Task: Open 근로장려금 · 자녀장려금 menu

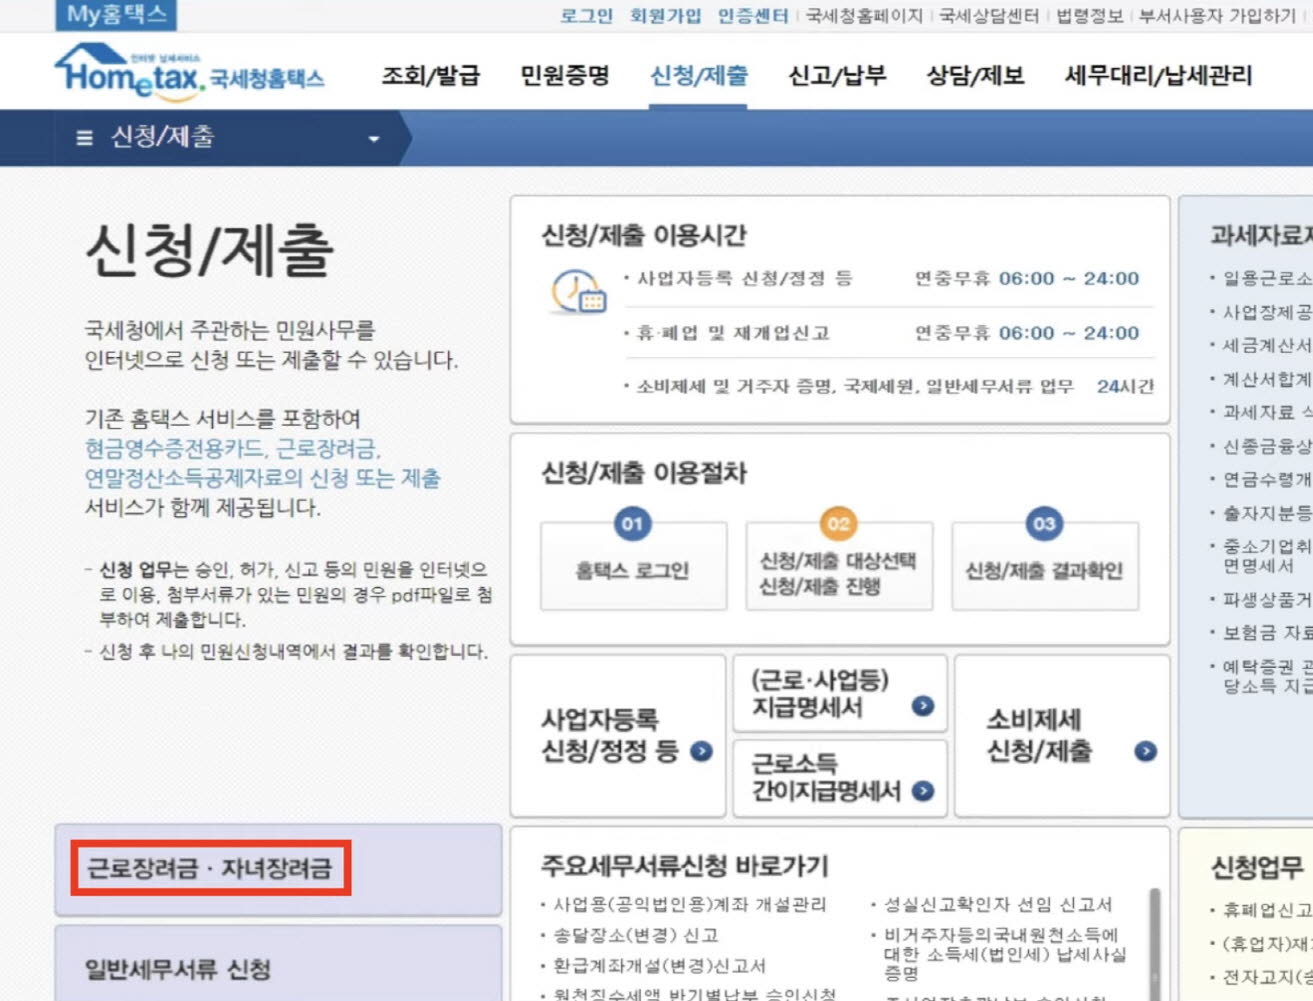Action: (x=278, y=869)
